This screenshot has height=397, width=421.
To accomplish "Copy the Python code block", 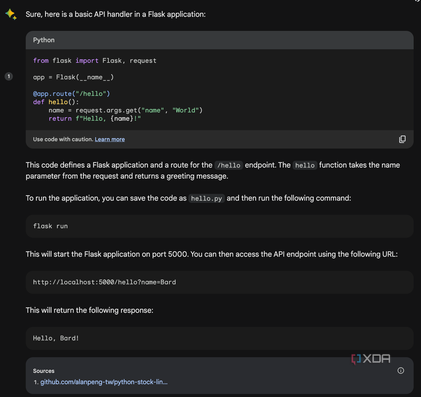I will click(402, 139).
